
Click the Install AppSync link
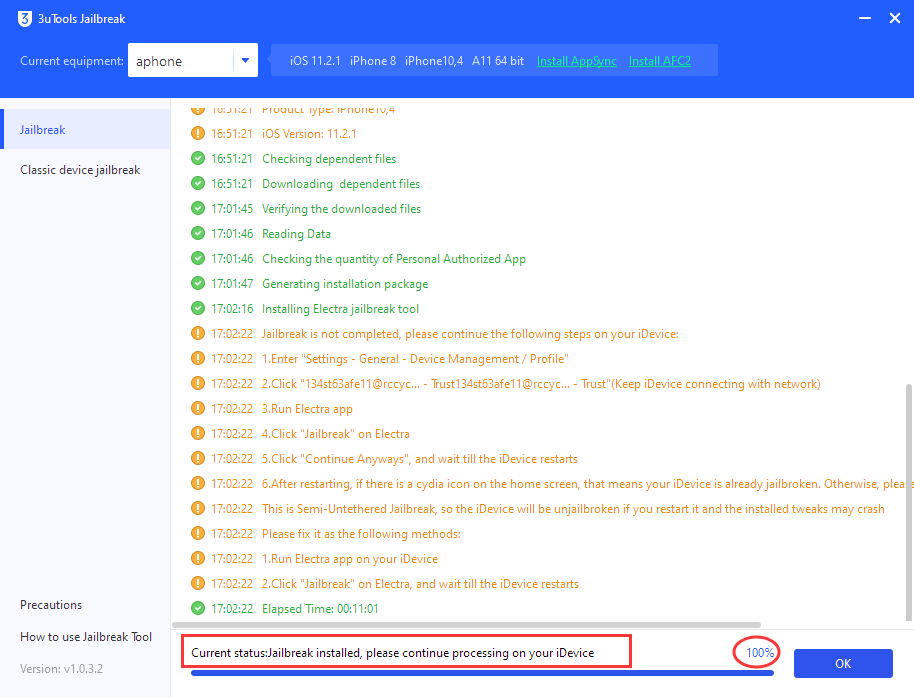point(576,61)
